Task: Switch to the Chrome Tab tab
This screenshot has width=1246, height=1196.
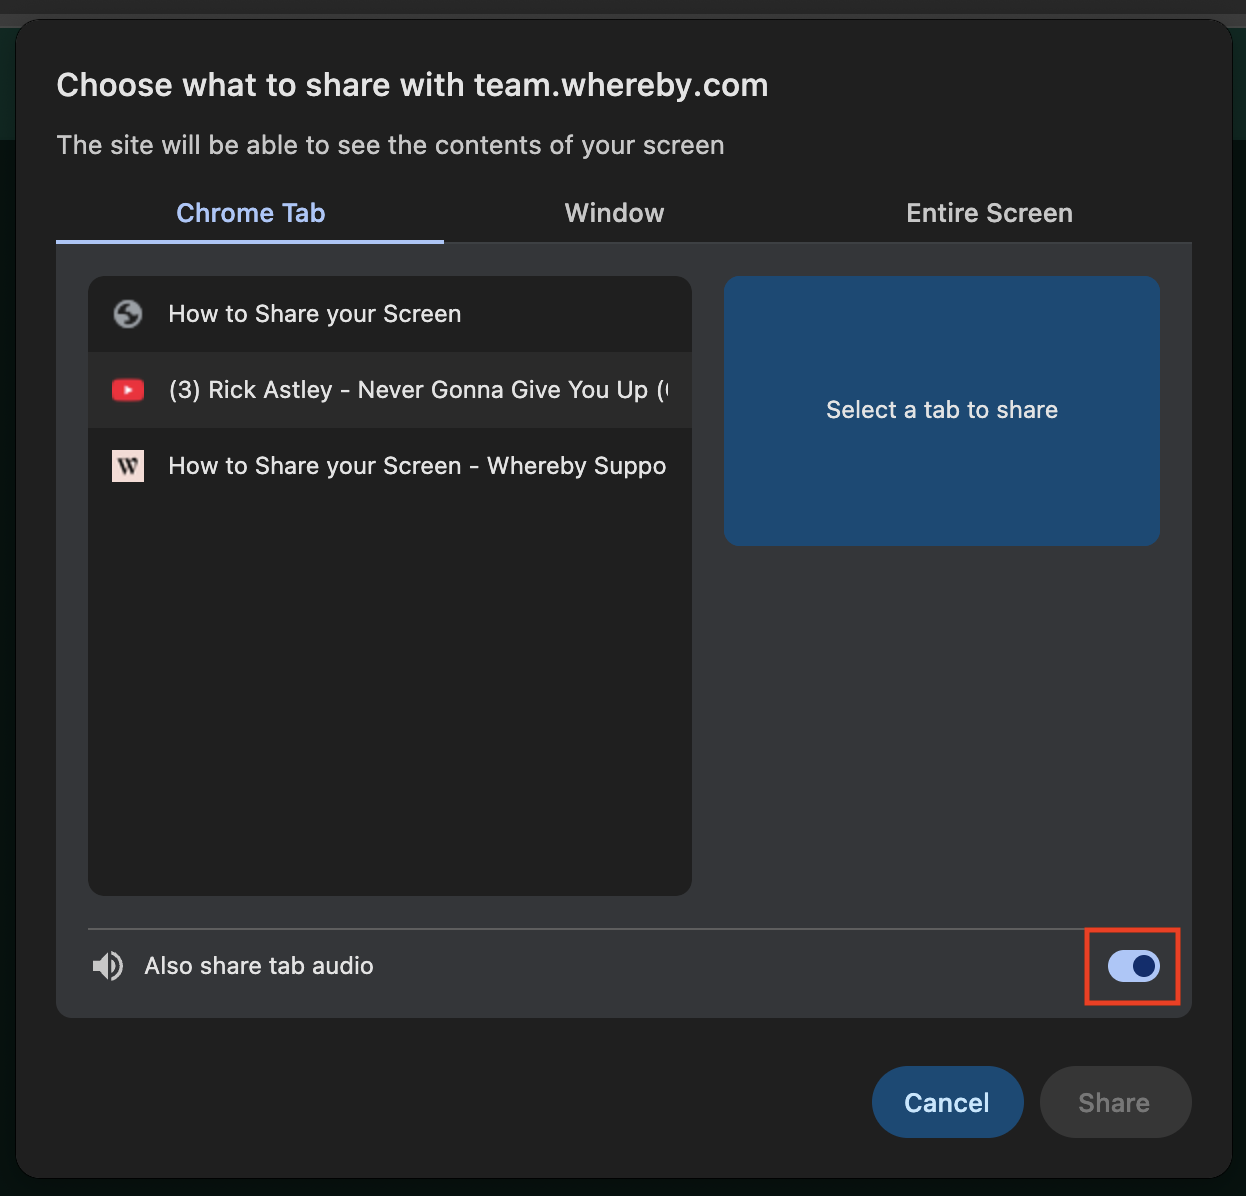Action: [x=250, y=213]
